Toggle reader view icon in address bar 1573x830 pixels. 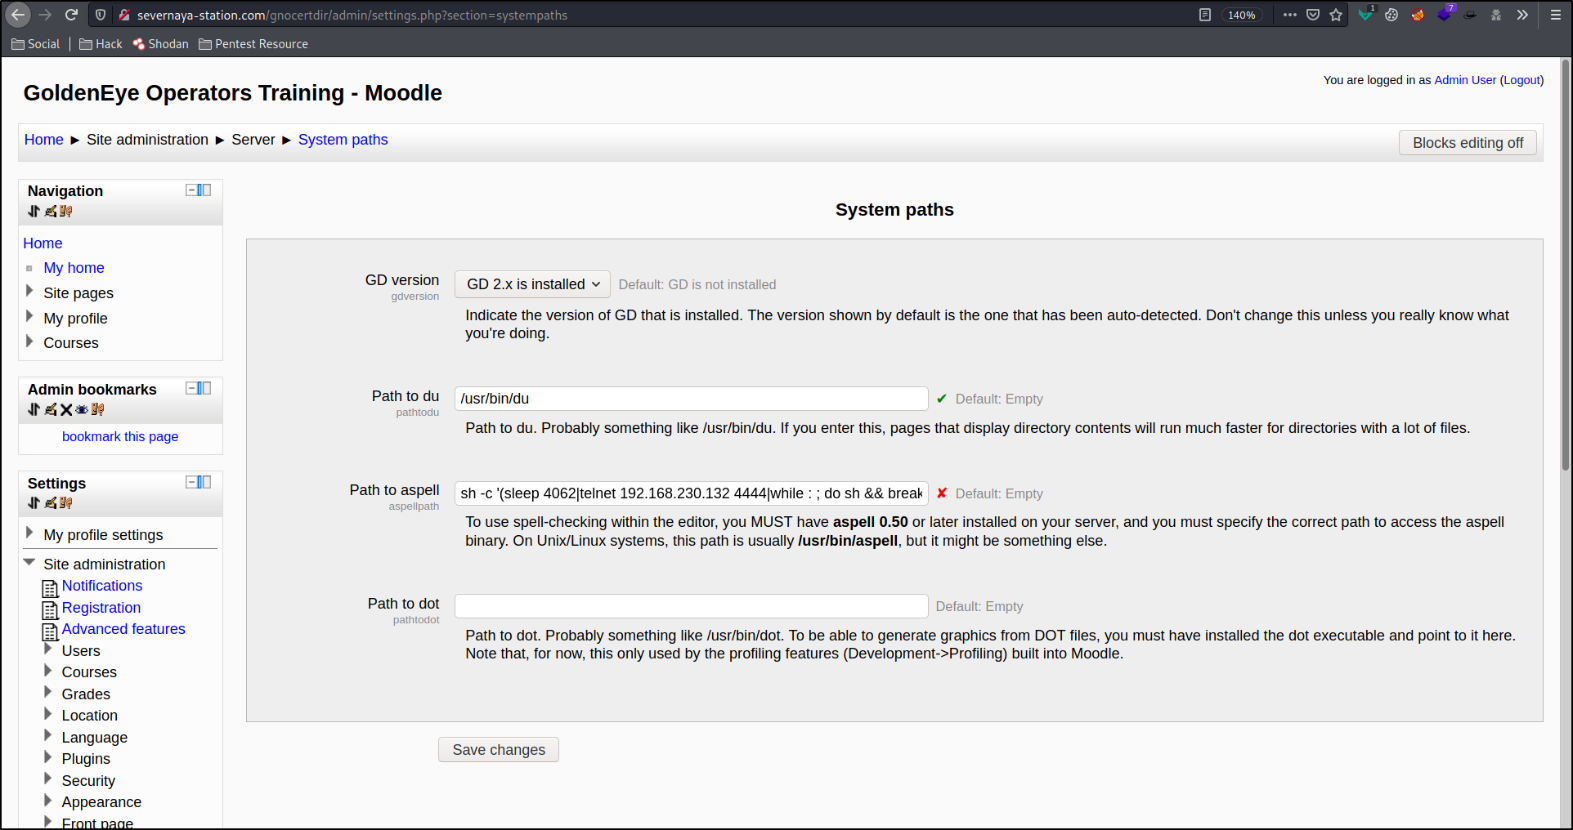(x=1205, y=15)
